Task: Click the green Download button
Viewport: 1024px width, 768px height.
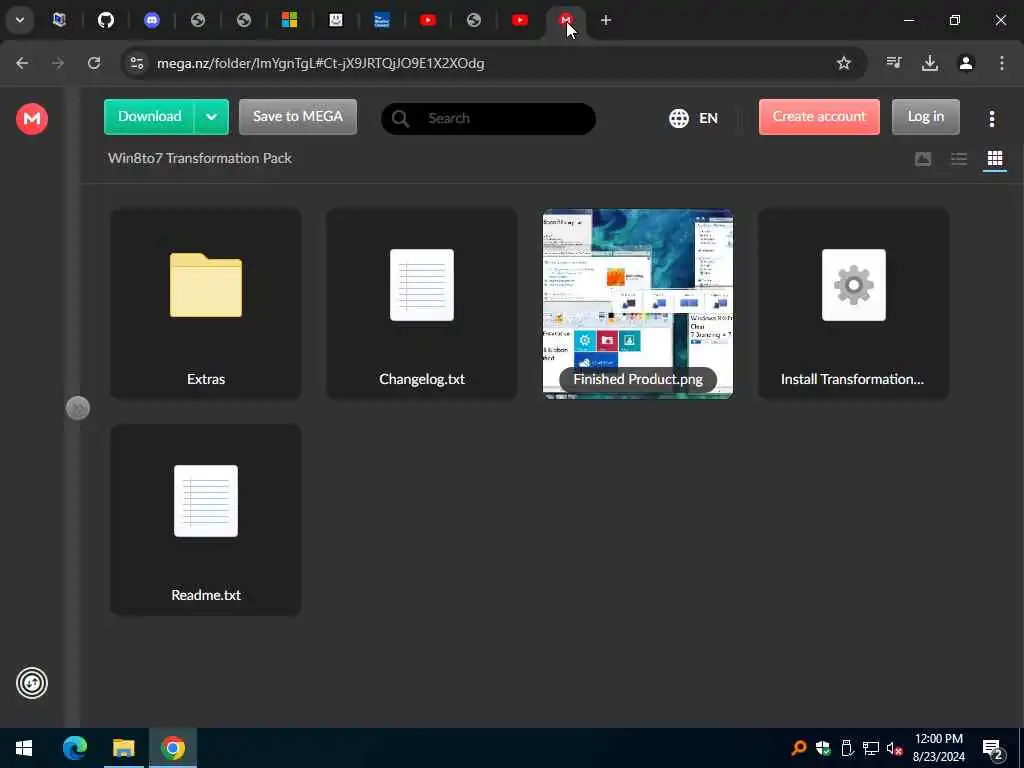Action: 150,117
